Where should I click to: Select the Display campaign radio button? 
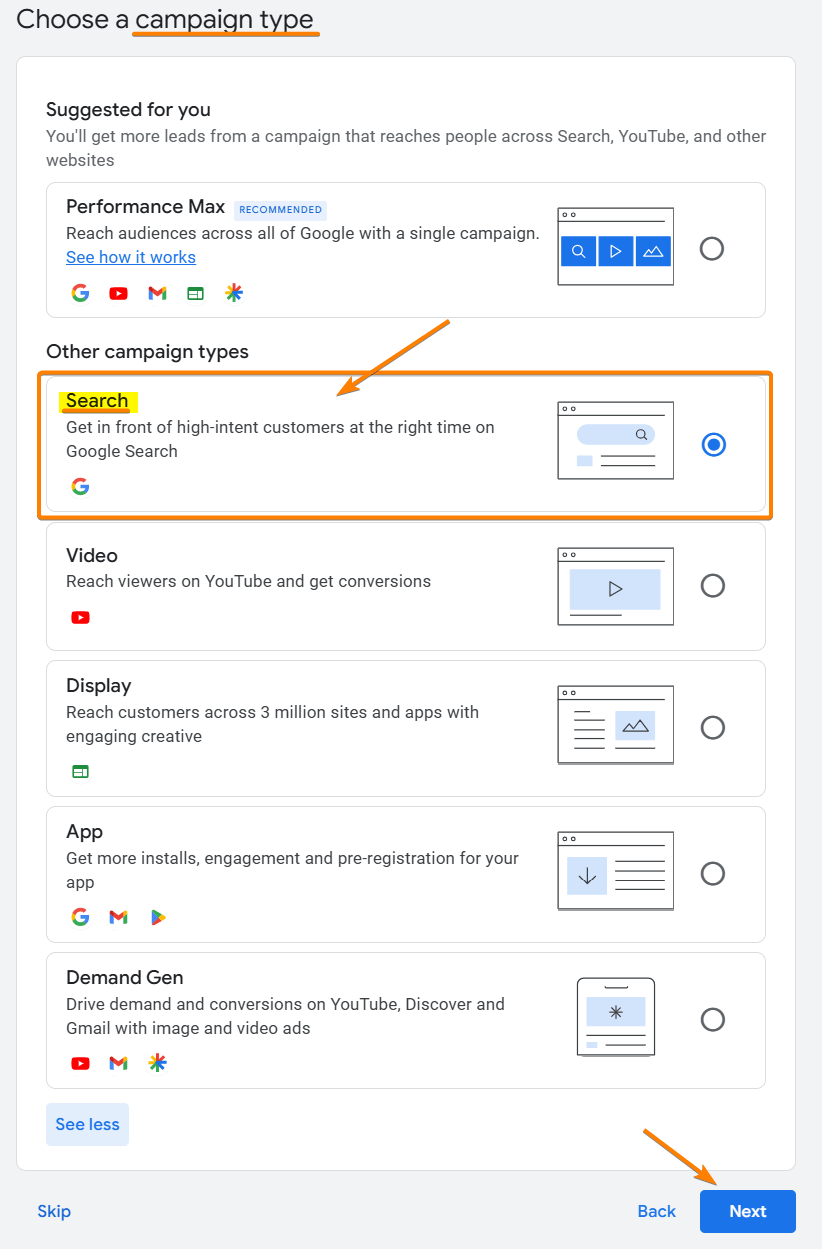click(x=712, y=727)
